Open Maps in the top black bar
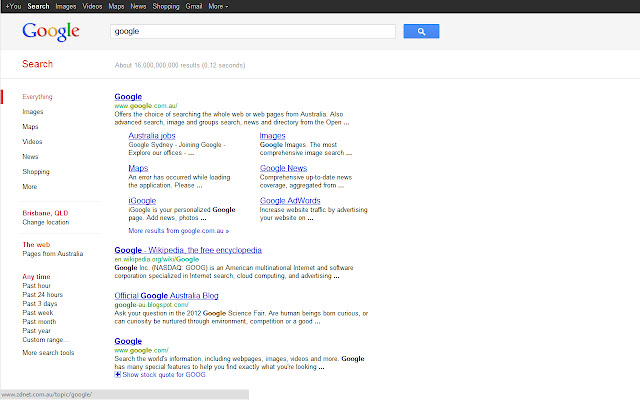The height and width of the screenshot is (400, 640). (116, 7)
